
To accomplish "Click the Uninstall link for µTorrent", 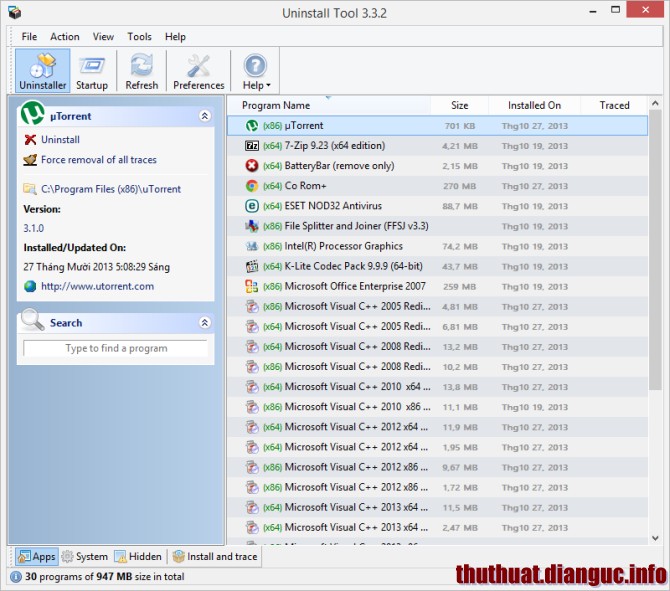I will pyautogui.click(x=60, y=140).
